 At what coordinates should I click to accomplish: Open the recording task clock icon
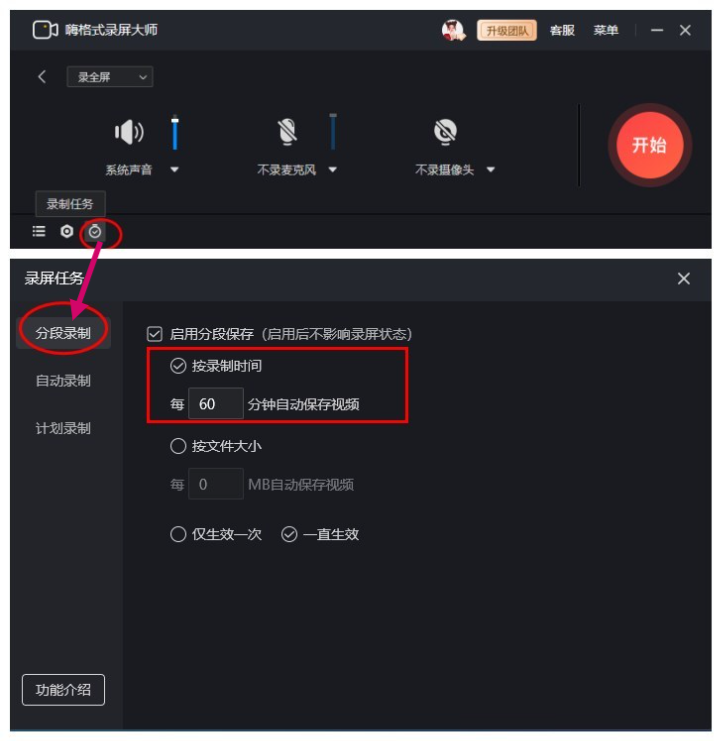[95, 231]
